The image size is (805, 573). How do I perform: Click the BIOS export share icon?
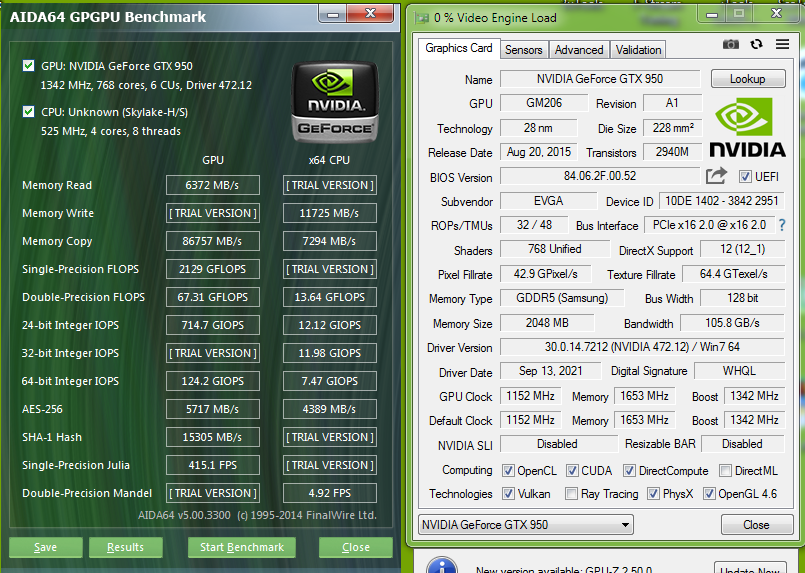click(716, 176)
